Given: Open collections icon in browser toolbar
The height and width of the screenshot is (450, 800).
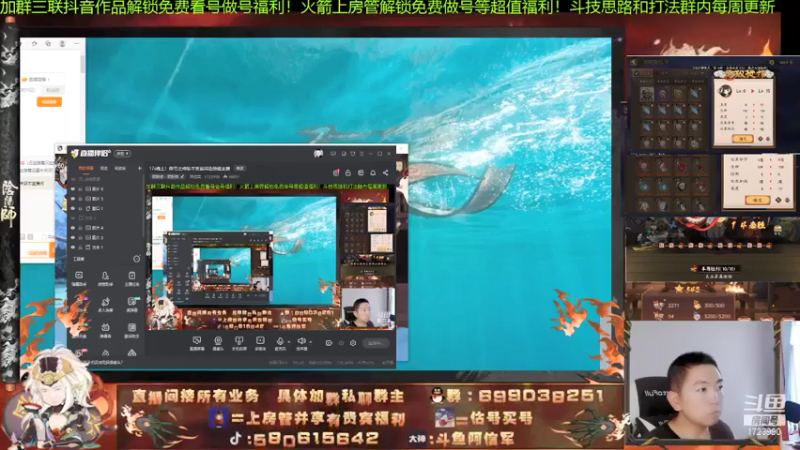Looking at the screenshot, I should [48, 44].
